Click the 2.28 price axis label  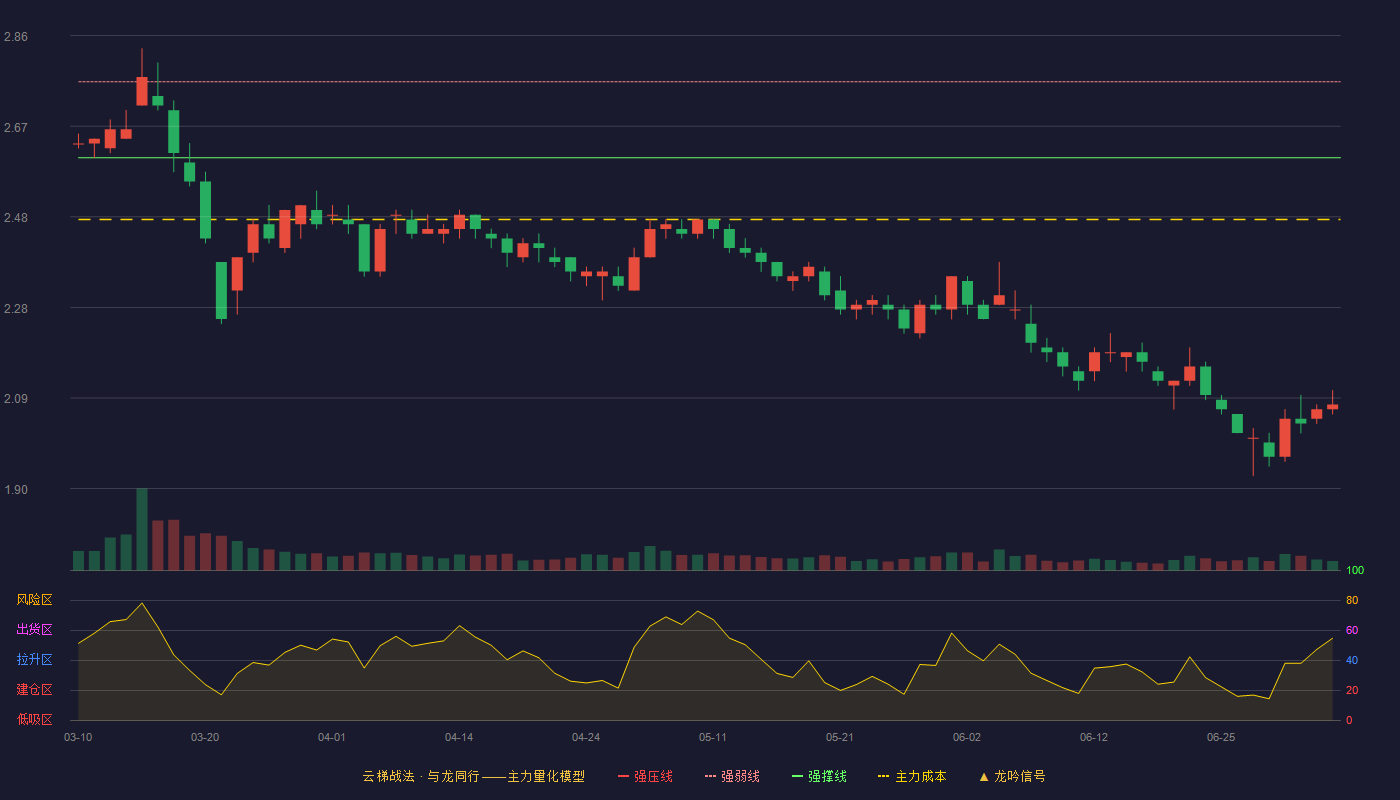[16, 309]
